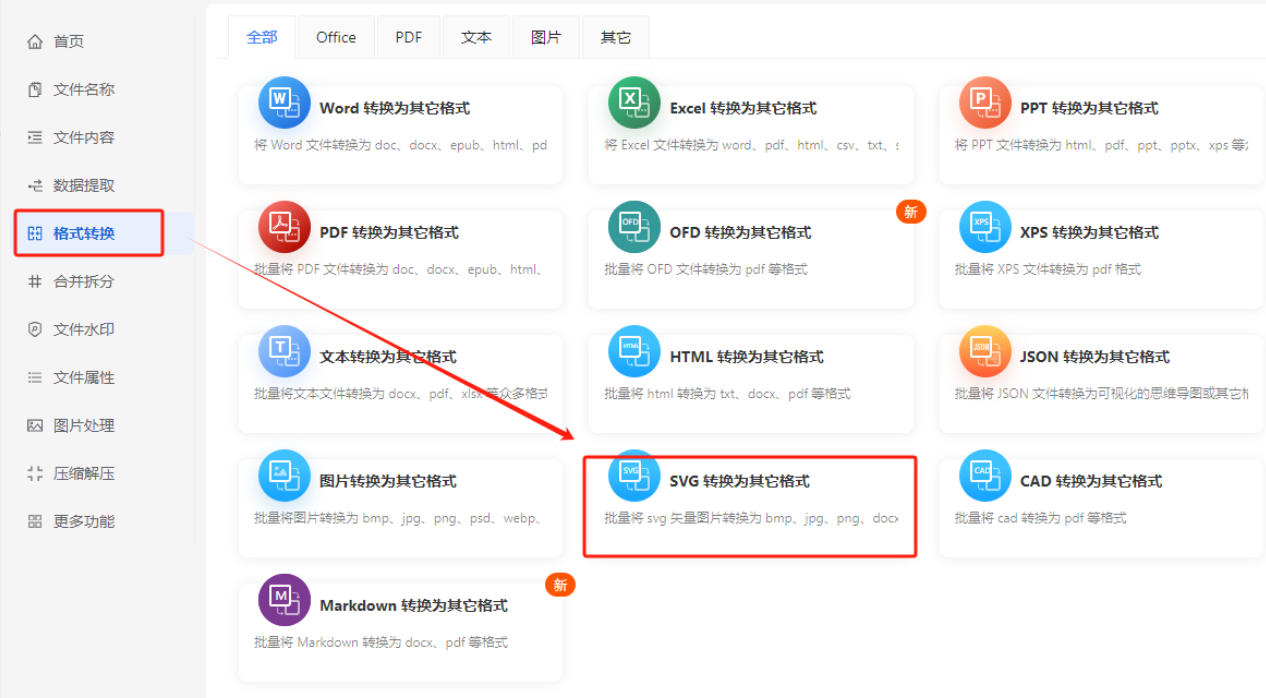Click the 格式转换 sidebar icon
Viewport: 1266px width, 698px height.
(35, 234)
